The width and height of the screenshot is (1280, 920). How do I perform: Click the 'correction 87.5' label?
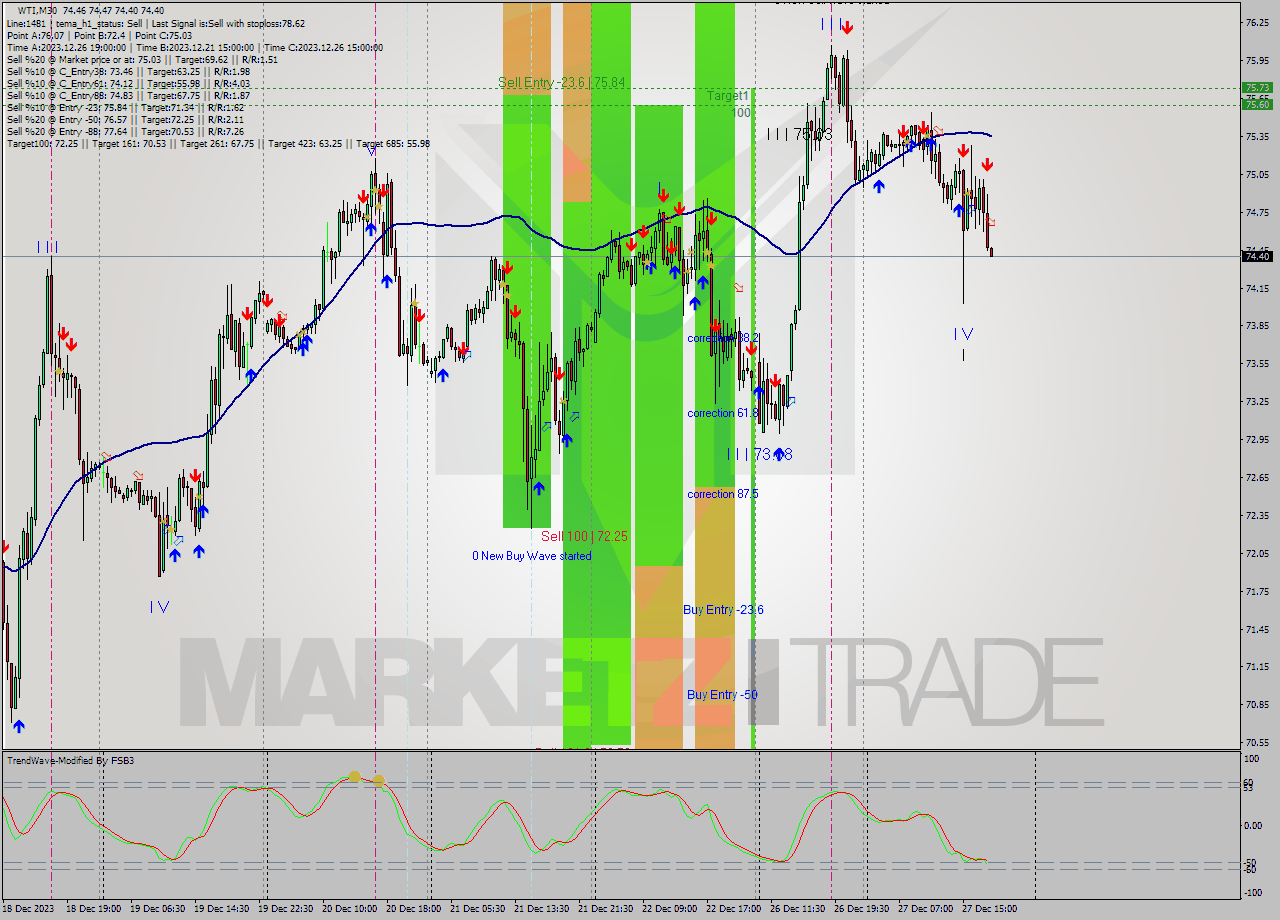723,494
